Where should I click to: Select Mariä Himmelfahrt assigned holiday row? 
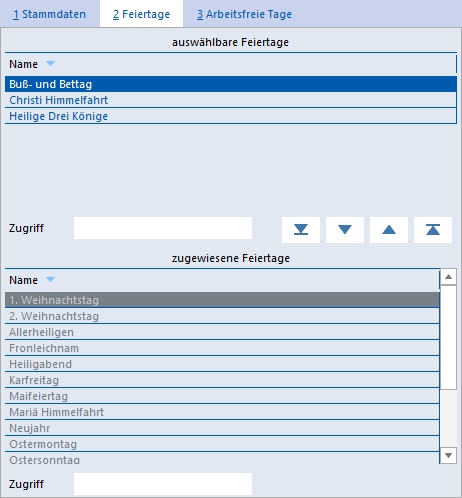tap(222, 412)
